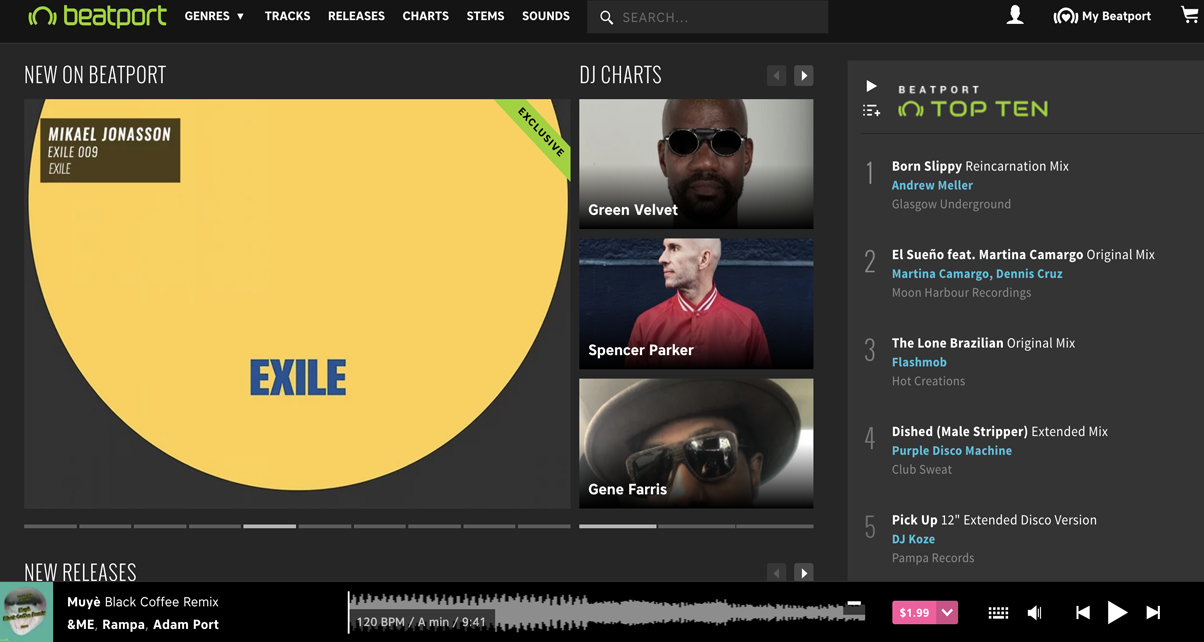1204x642 pixels.
Task: Click the DJ Charts heading
Action: 620,75
